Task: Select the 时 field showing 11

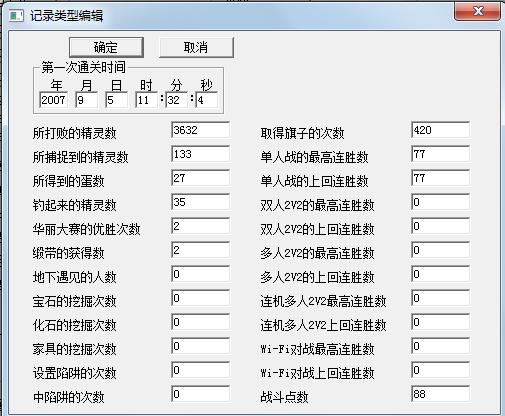Action: coord(146,100)
